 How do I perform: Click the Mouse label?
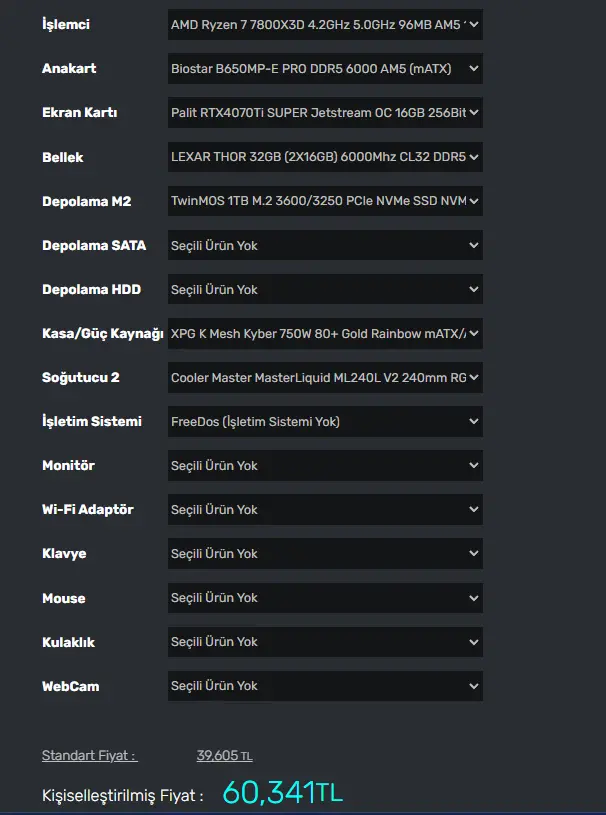[63, 598]
